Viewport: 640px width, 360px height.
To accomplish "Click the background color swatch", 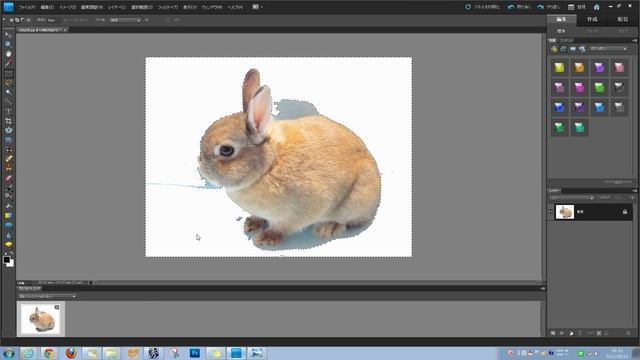I will [x=11, y=264].
